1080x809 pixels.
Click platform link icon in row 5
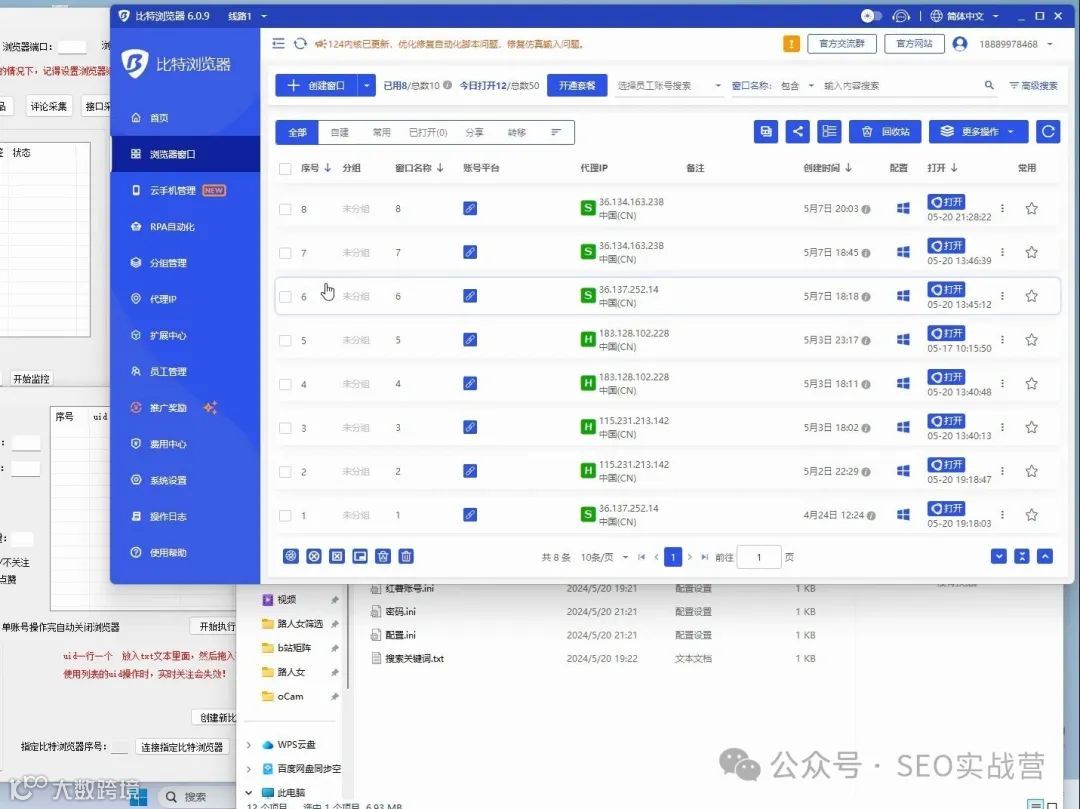click(470, 339)
